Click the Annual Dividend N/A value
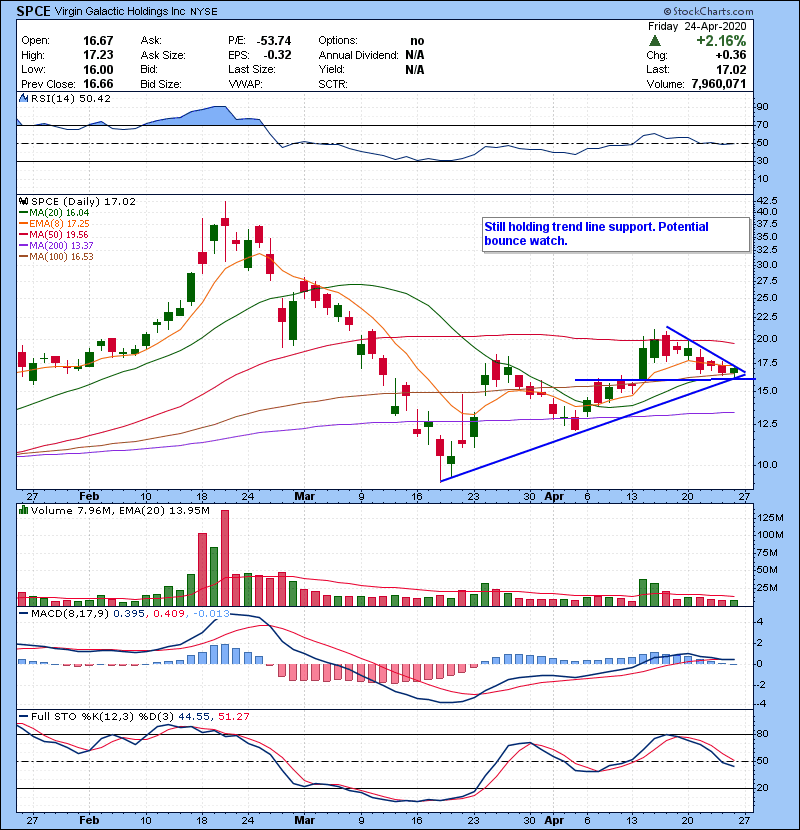Image resolution: width=800 pixels, height=830 pixels. (x=415, y=55)
